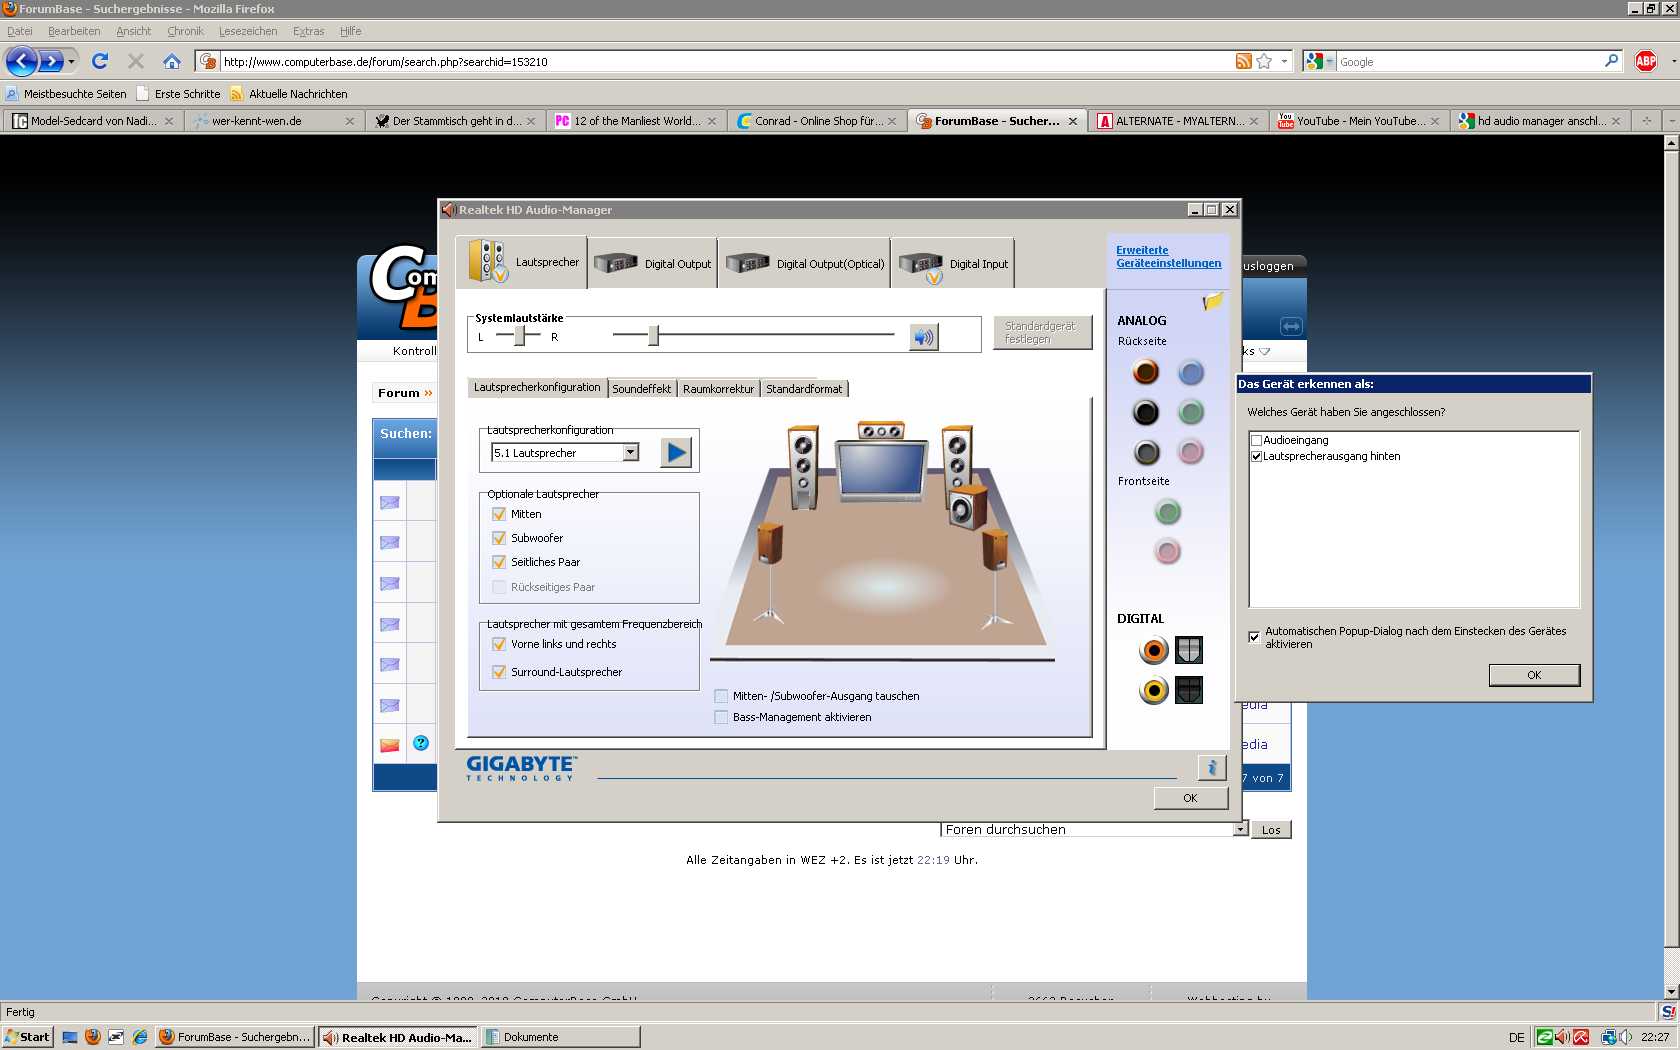This screenshot has width=1680, height=1050.
Task: Click the black rear-panel analog jack
Action: (x=1146, y=412)
